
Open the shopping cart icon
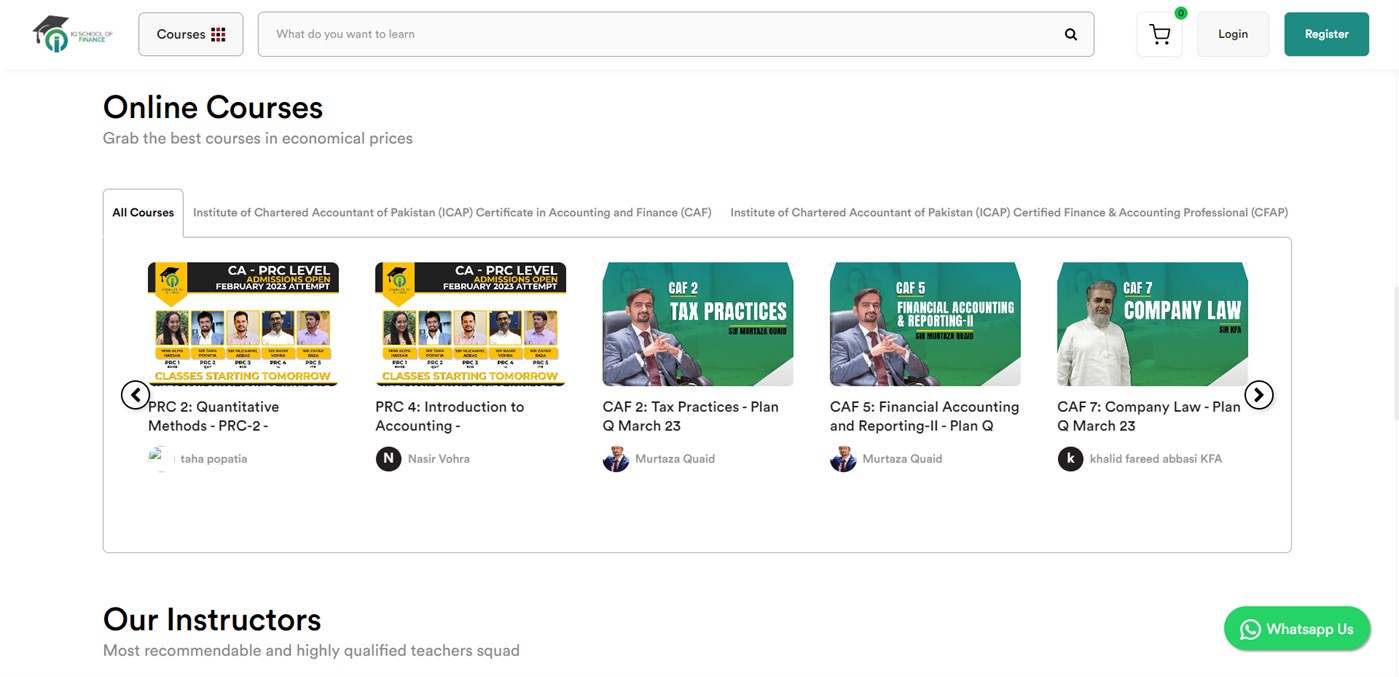1159,35
